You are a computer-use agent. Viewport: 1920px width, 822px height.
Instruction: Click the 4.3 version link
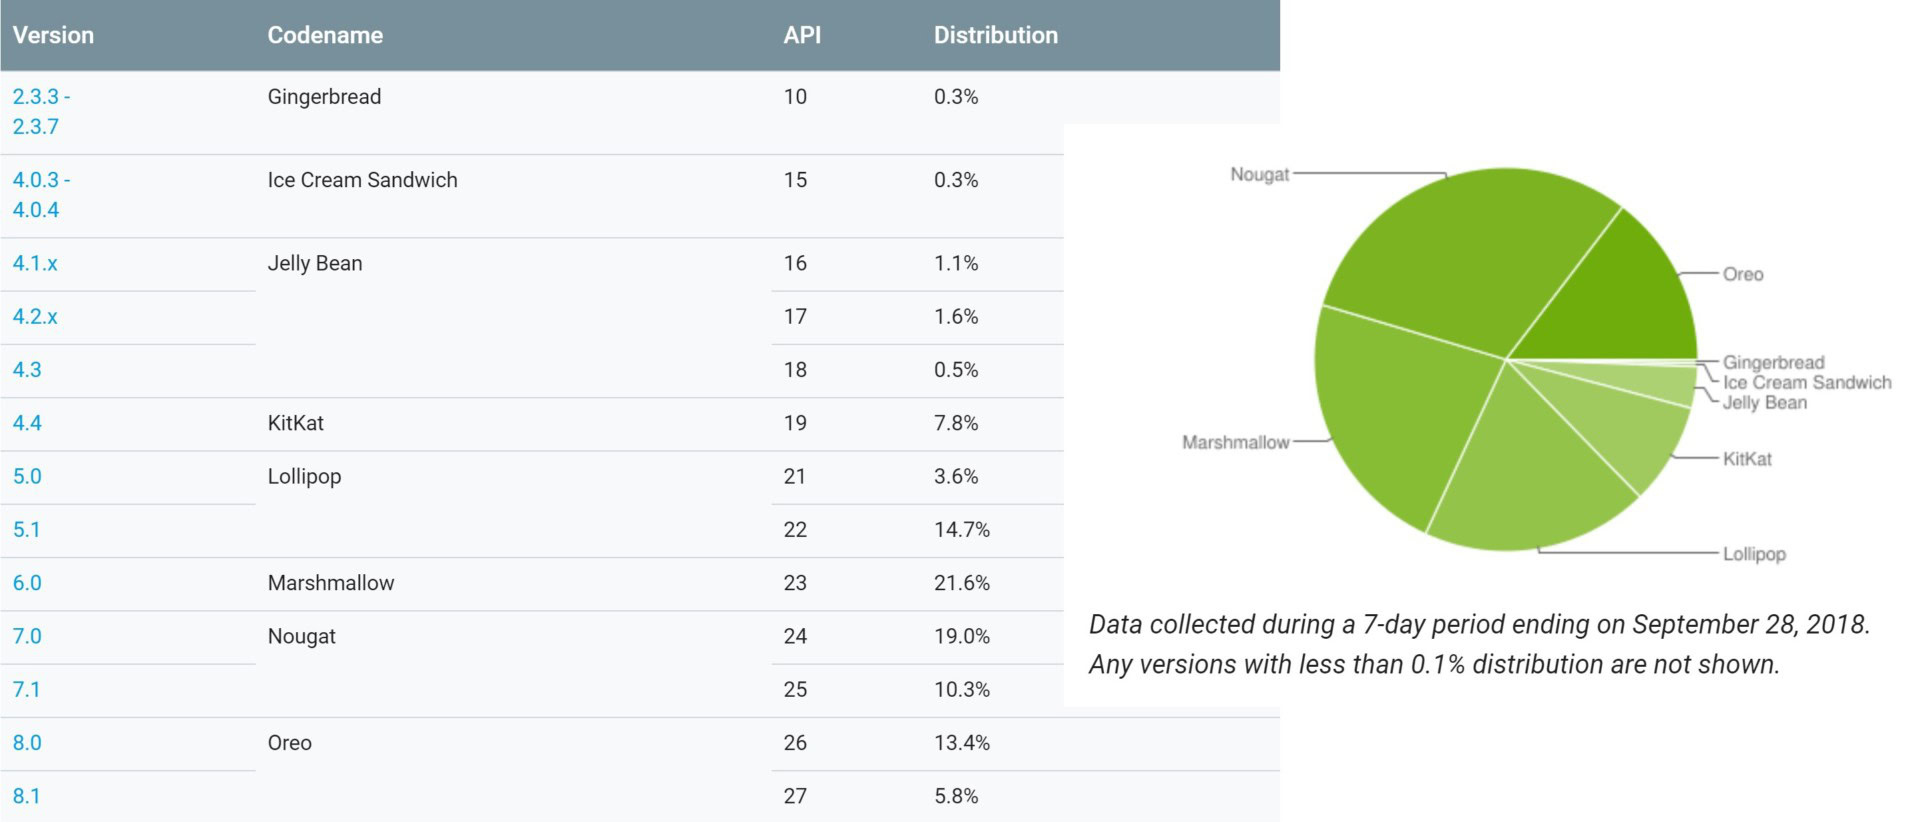click(27, 369)
